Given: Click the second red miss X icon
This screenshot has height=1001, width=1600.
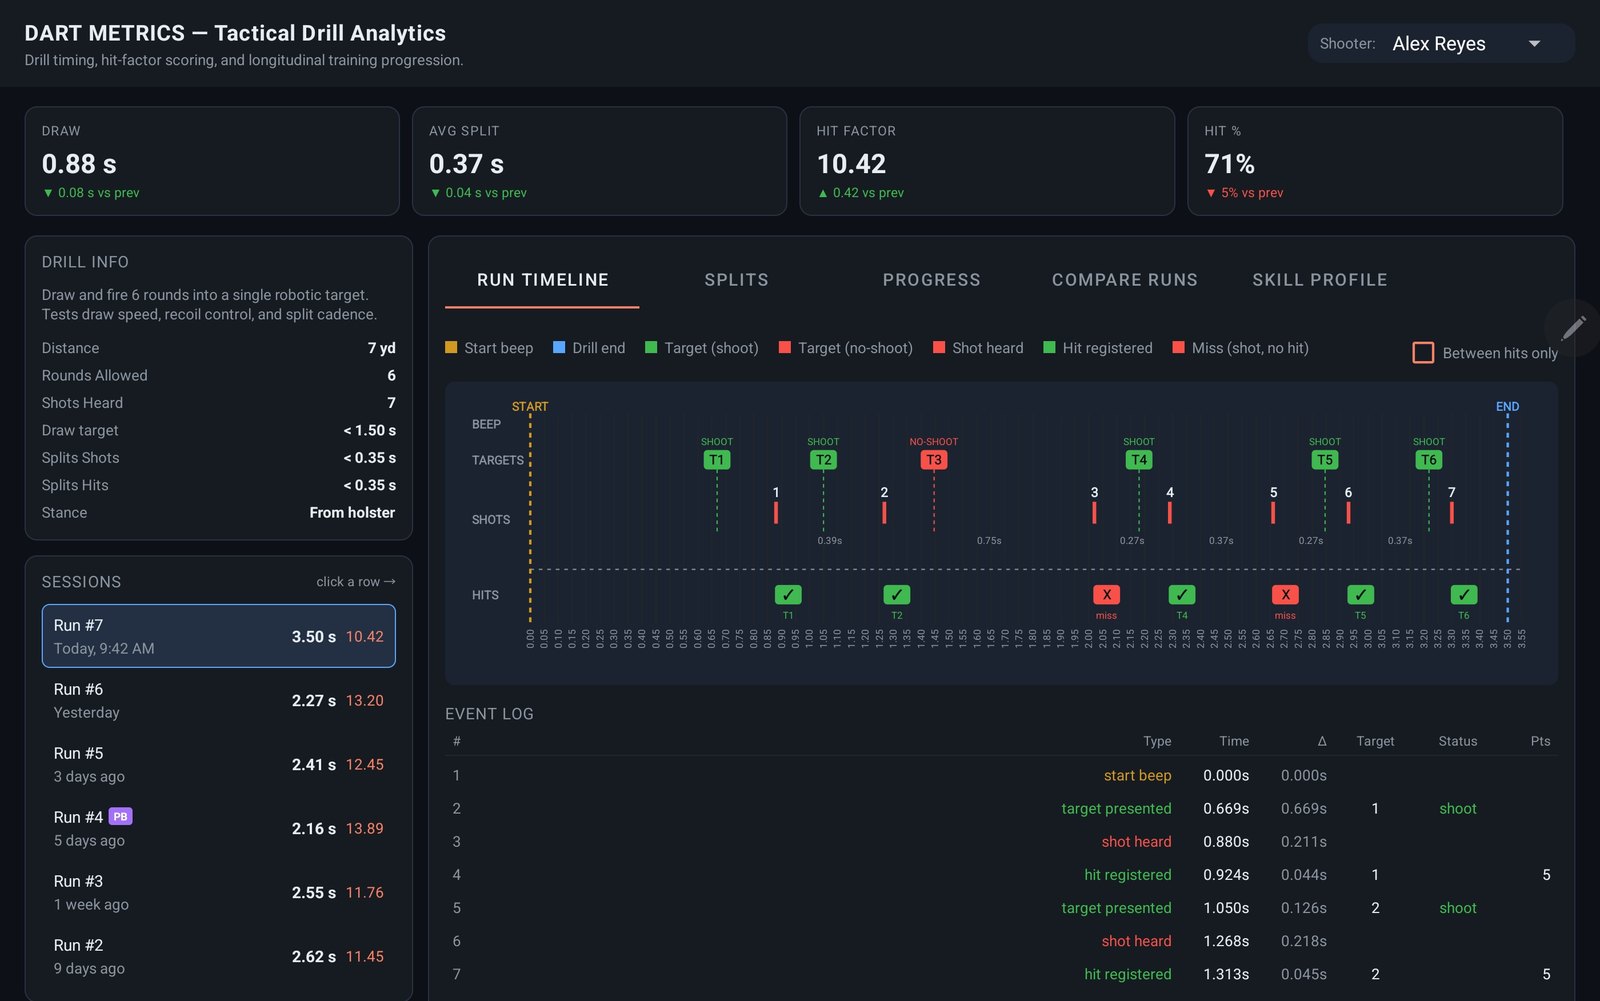Looking at the screenshot, I should [x=1285, y=594].
